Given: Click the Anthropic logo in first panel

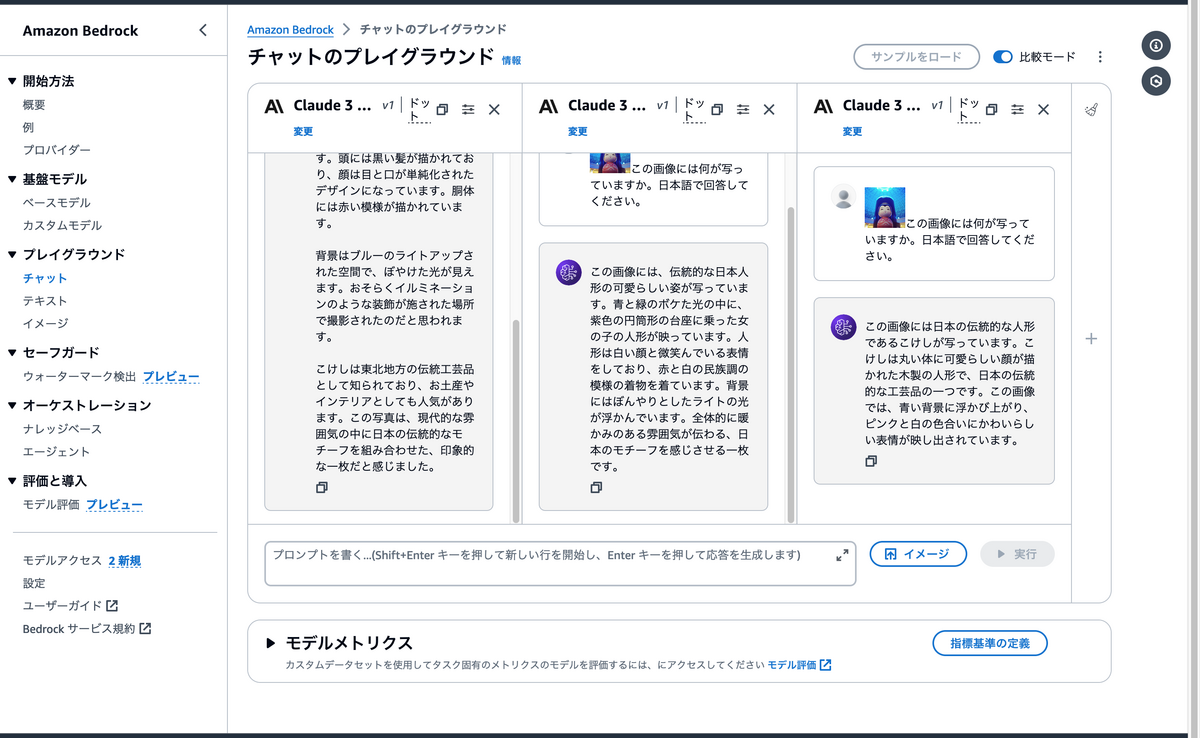Looking at the screenshot, I should tap(274, 106).
